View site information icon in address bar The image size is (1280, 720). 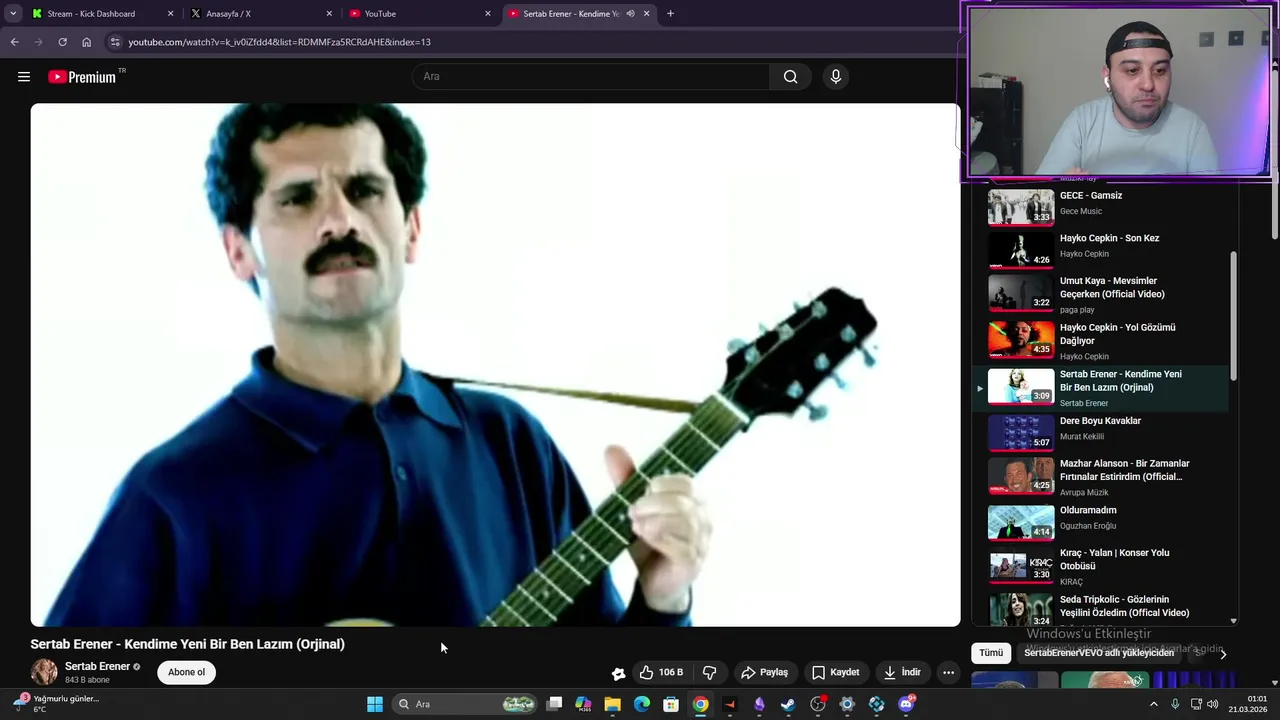[x=115, y=42]
